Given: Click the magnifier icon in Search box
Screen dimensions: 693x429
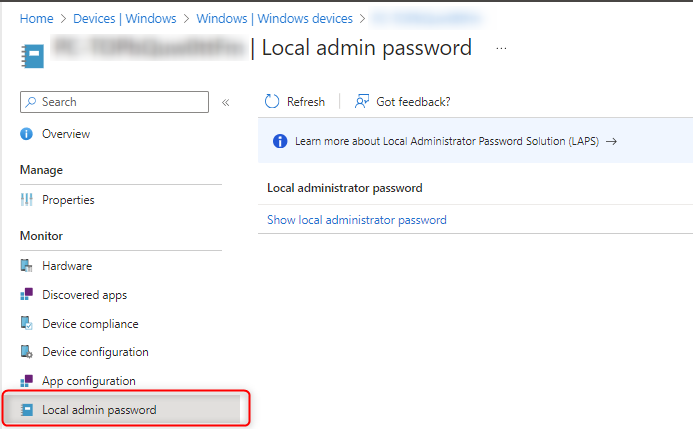Looking at the screenshot, I should [x=30, y=102].
